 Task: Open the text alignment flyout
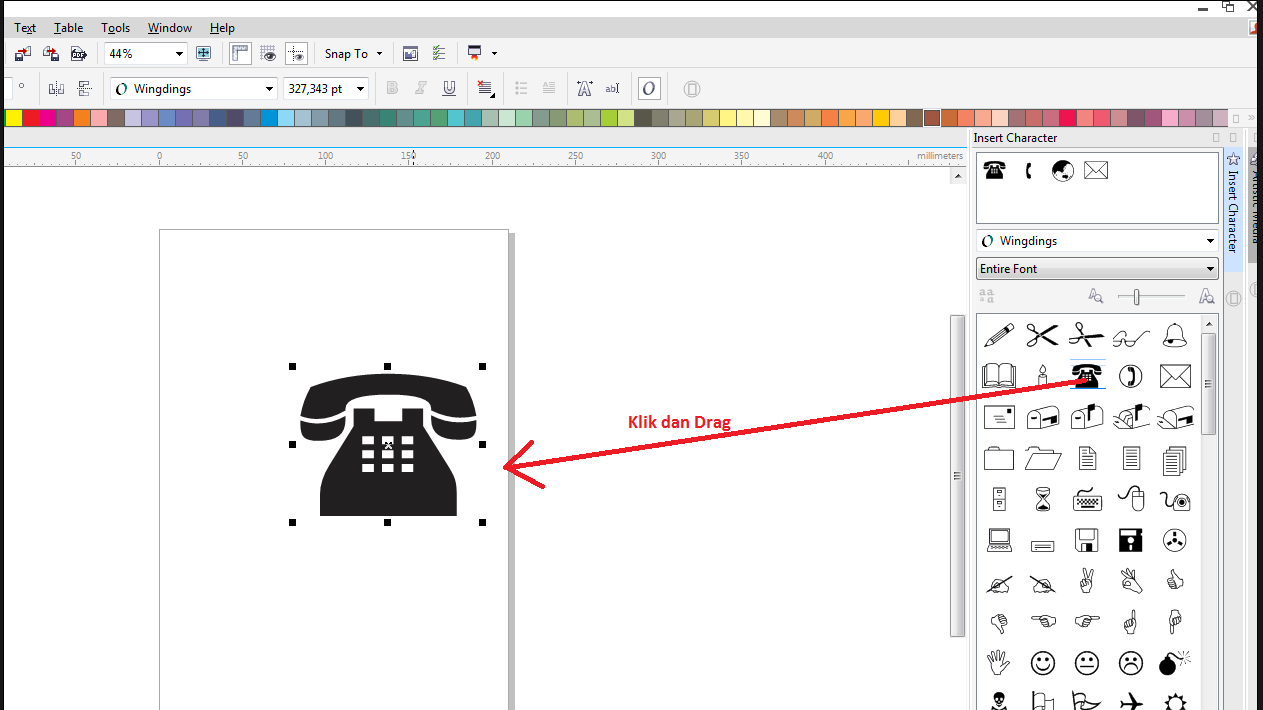(486, 89)
